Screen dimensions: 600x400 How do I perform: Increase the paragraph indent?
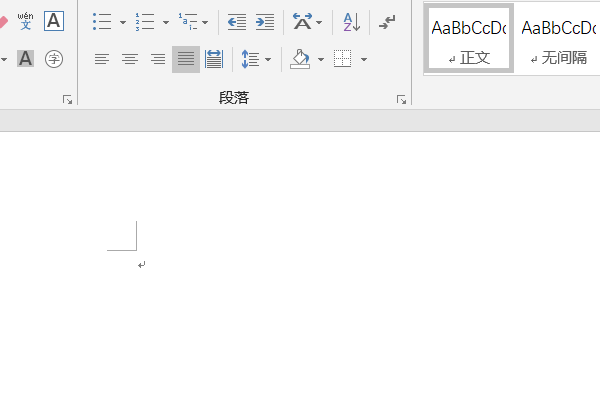pyautogui.click(x=265, y=22)
